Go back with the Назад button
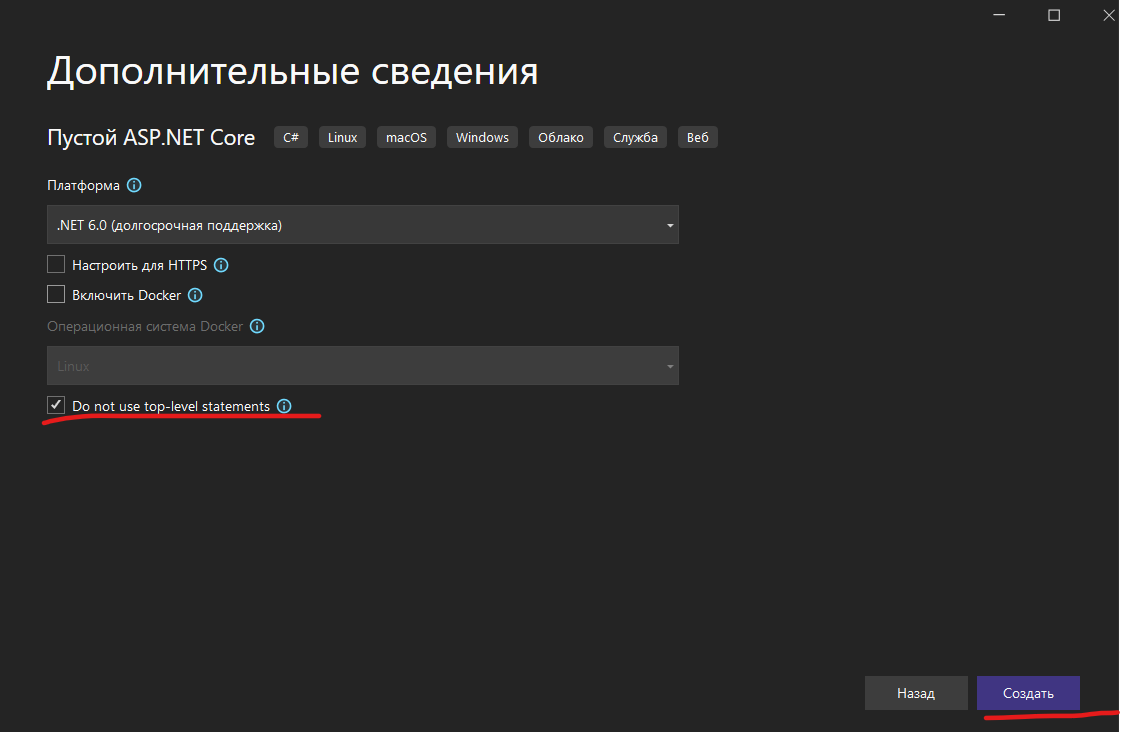The width and height of the screenshot is (1121, 732). pyautogui.click(x=916, y=693)
